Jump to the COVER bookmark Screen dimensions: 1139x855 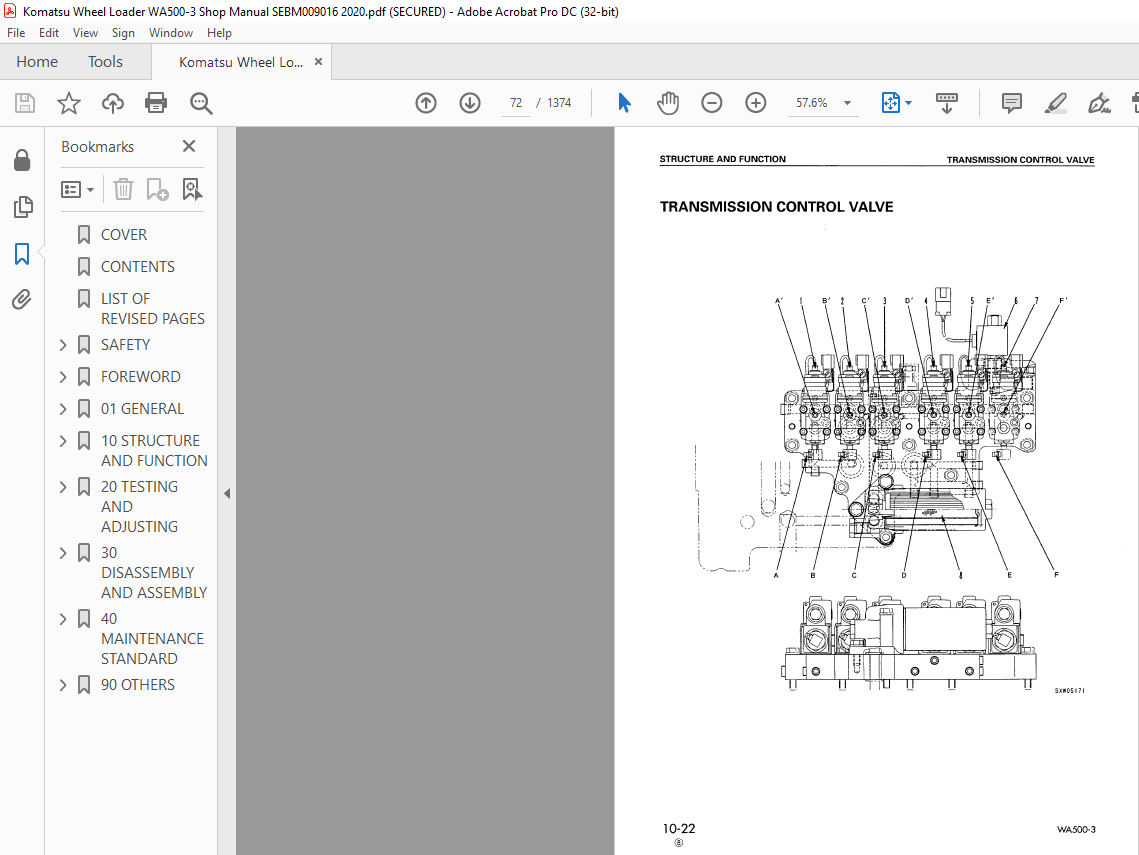123,235
